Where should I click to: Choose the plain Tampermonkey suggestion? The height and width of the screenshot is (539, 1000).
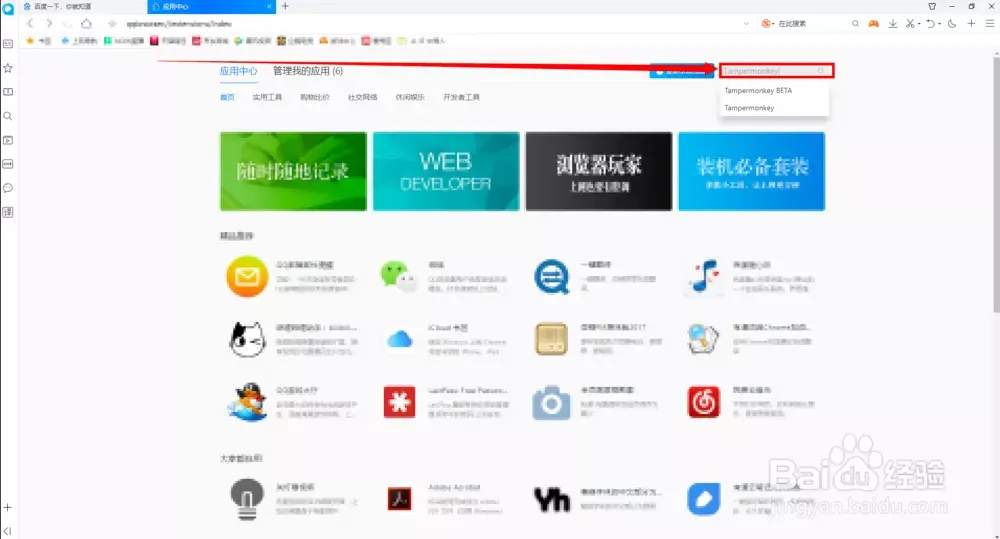[774, 108]
